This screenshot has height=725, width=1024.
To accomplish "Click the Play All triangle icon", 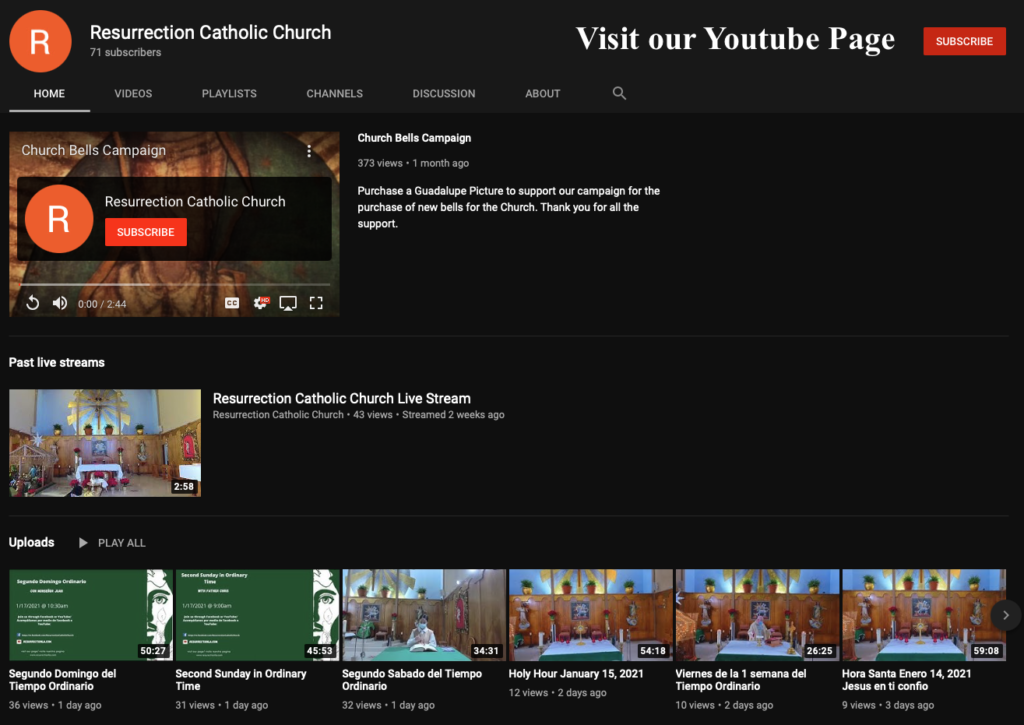I will coord(83,543).
